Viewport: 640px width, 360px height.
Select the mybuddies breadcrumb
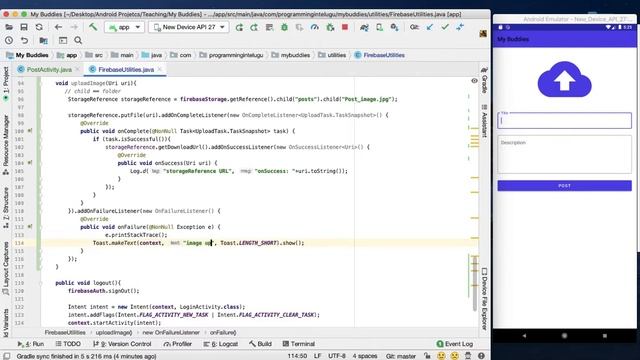(x=291, y=55)
